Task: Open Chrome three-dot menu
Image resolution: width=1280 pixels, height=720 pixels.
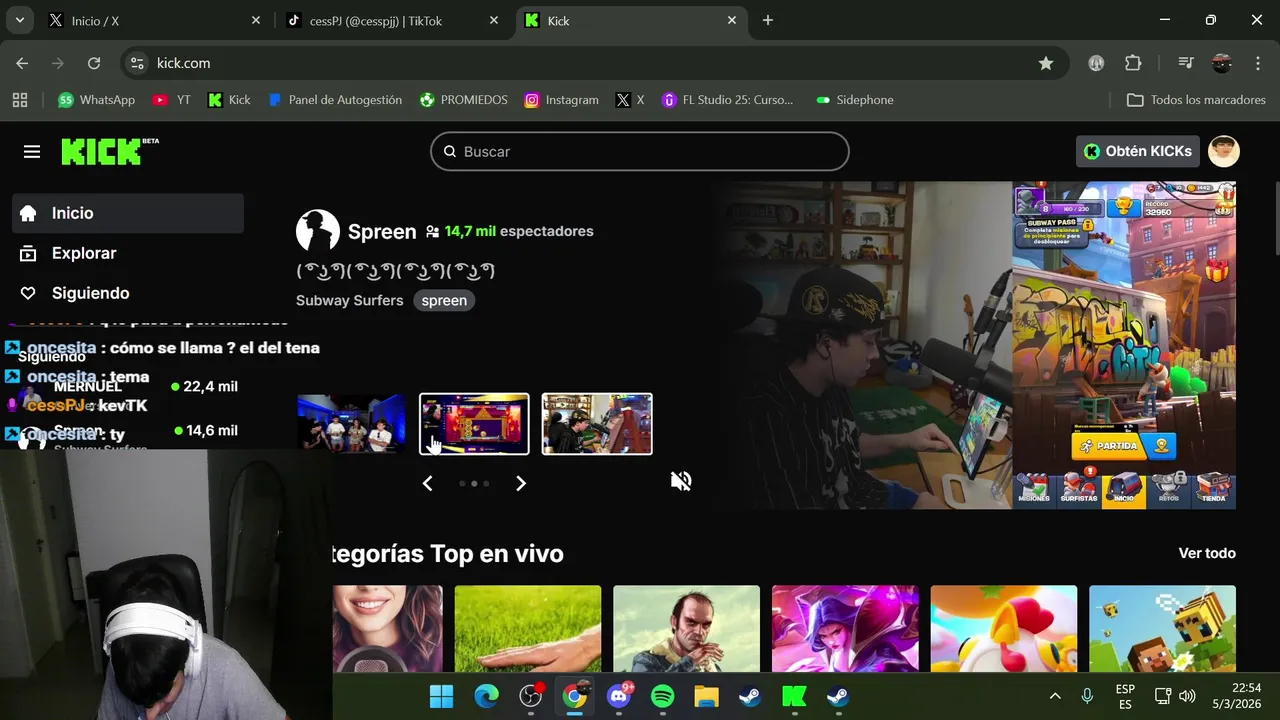Action: (1258, 63)
